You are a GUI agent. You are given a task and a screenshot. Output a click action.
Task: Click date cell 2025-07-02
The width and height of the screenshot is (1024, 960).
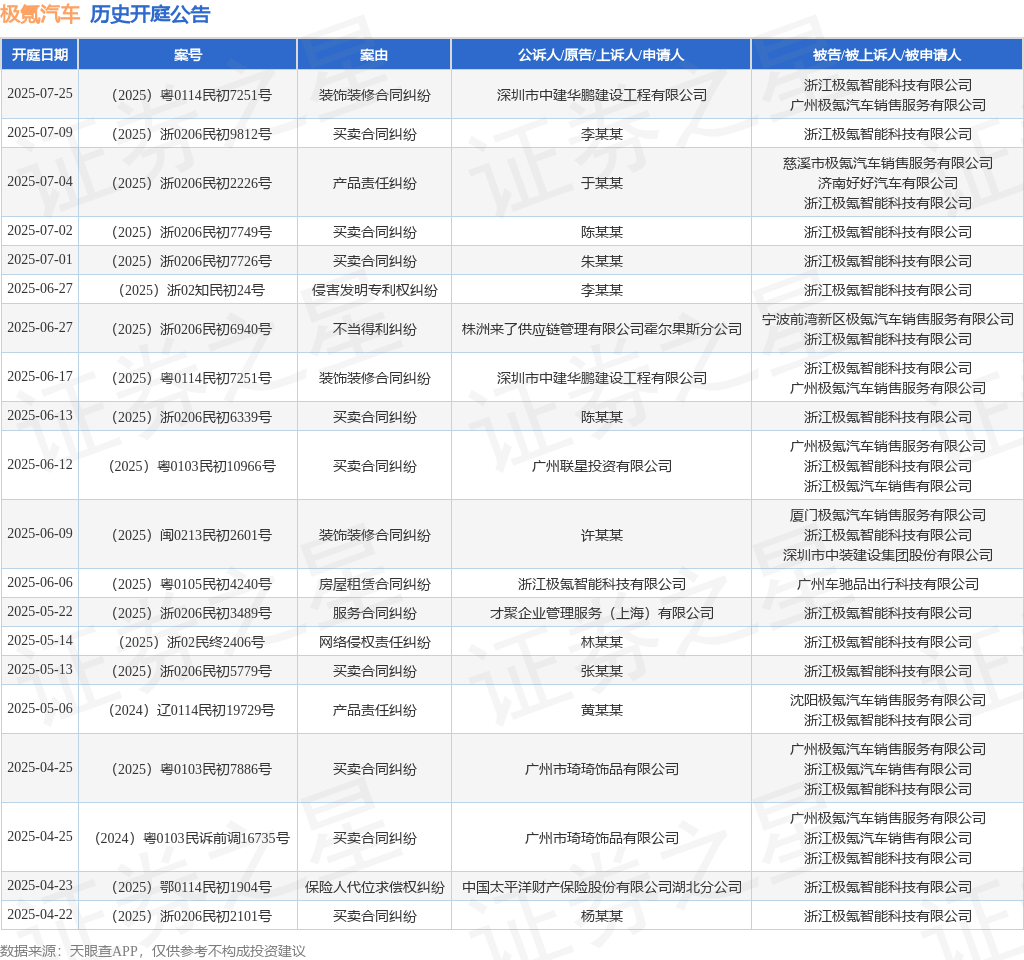coord(40,231)
